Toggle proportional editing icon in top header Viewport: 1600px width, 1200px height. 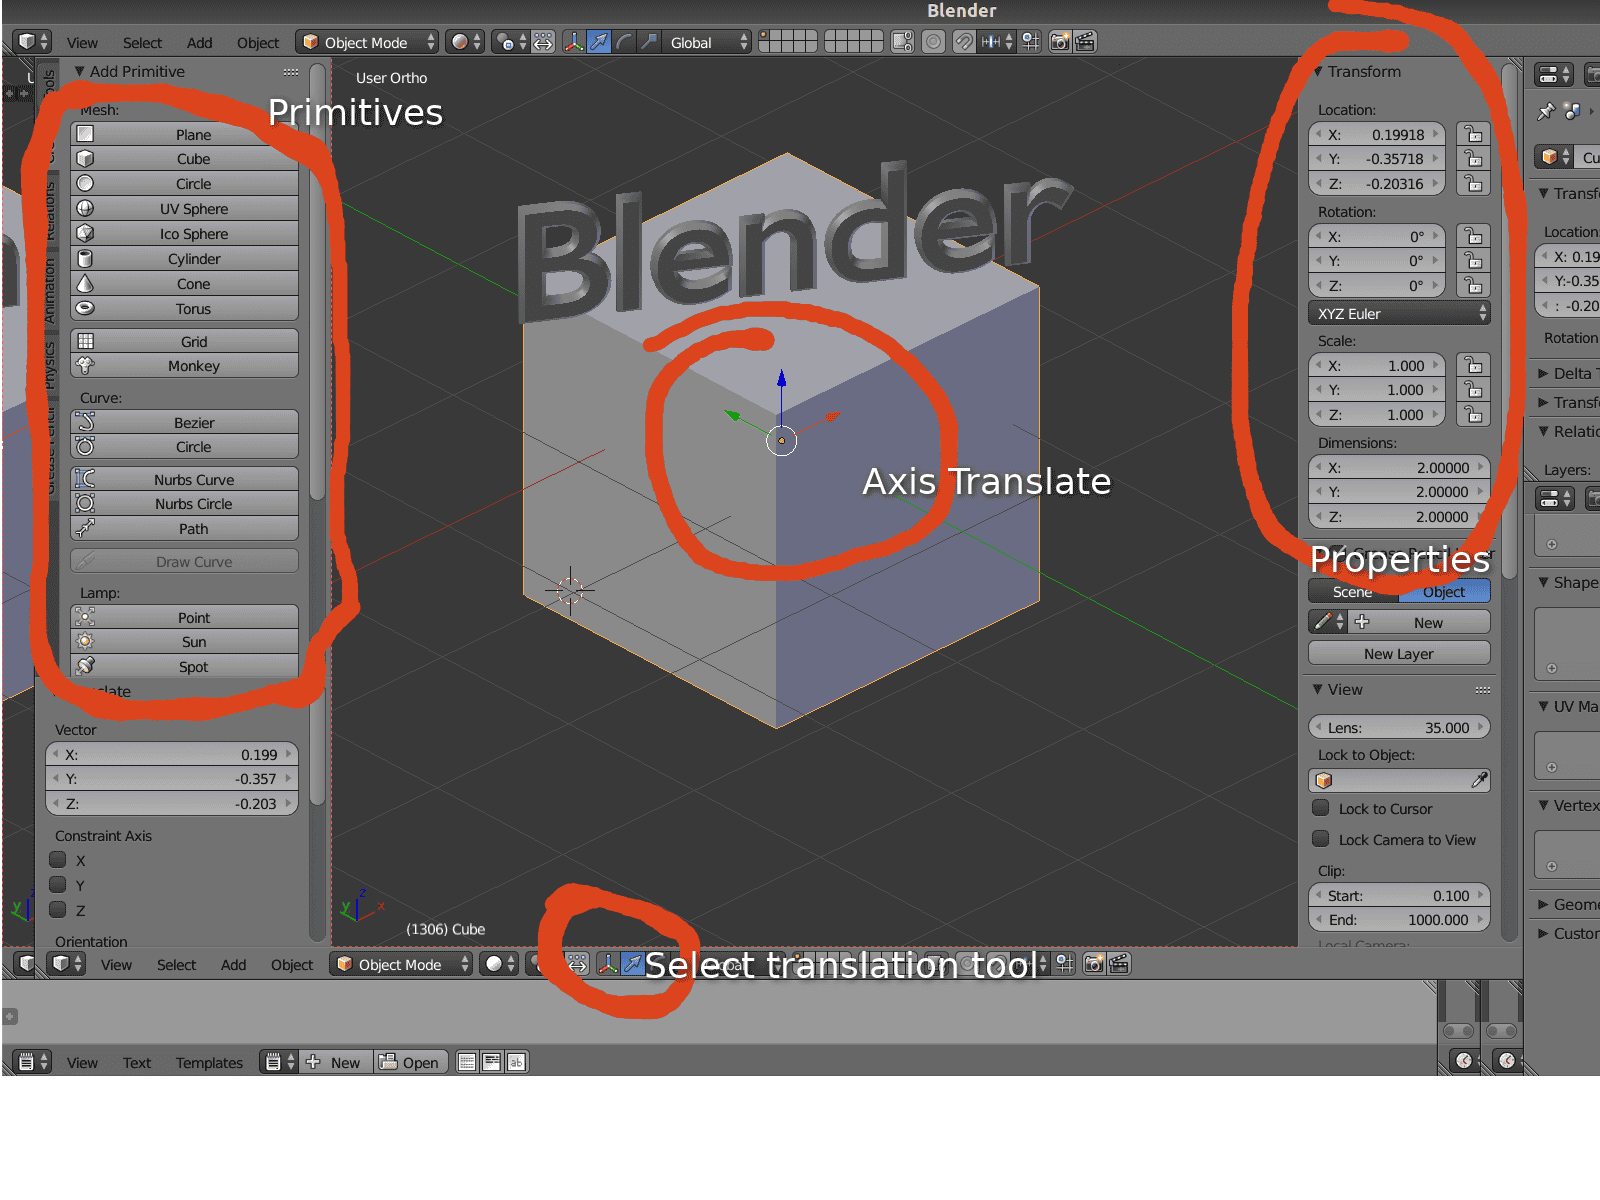pyautogui.click(x=933, y=42)
